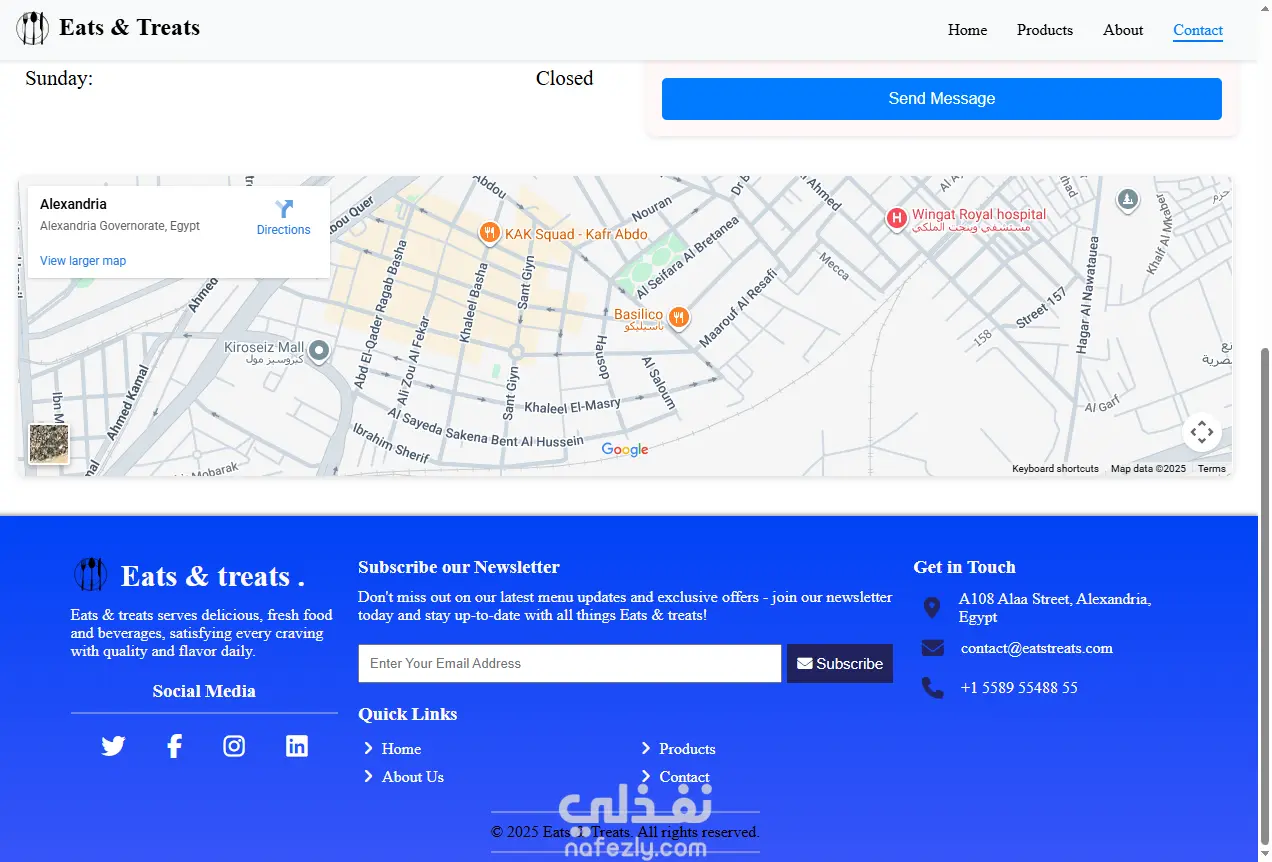Follow the About Us quick link

413,777
